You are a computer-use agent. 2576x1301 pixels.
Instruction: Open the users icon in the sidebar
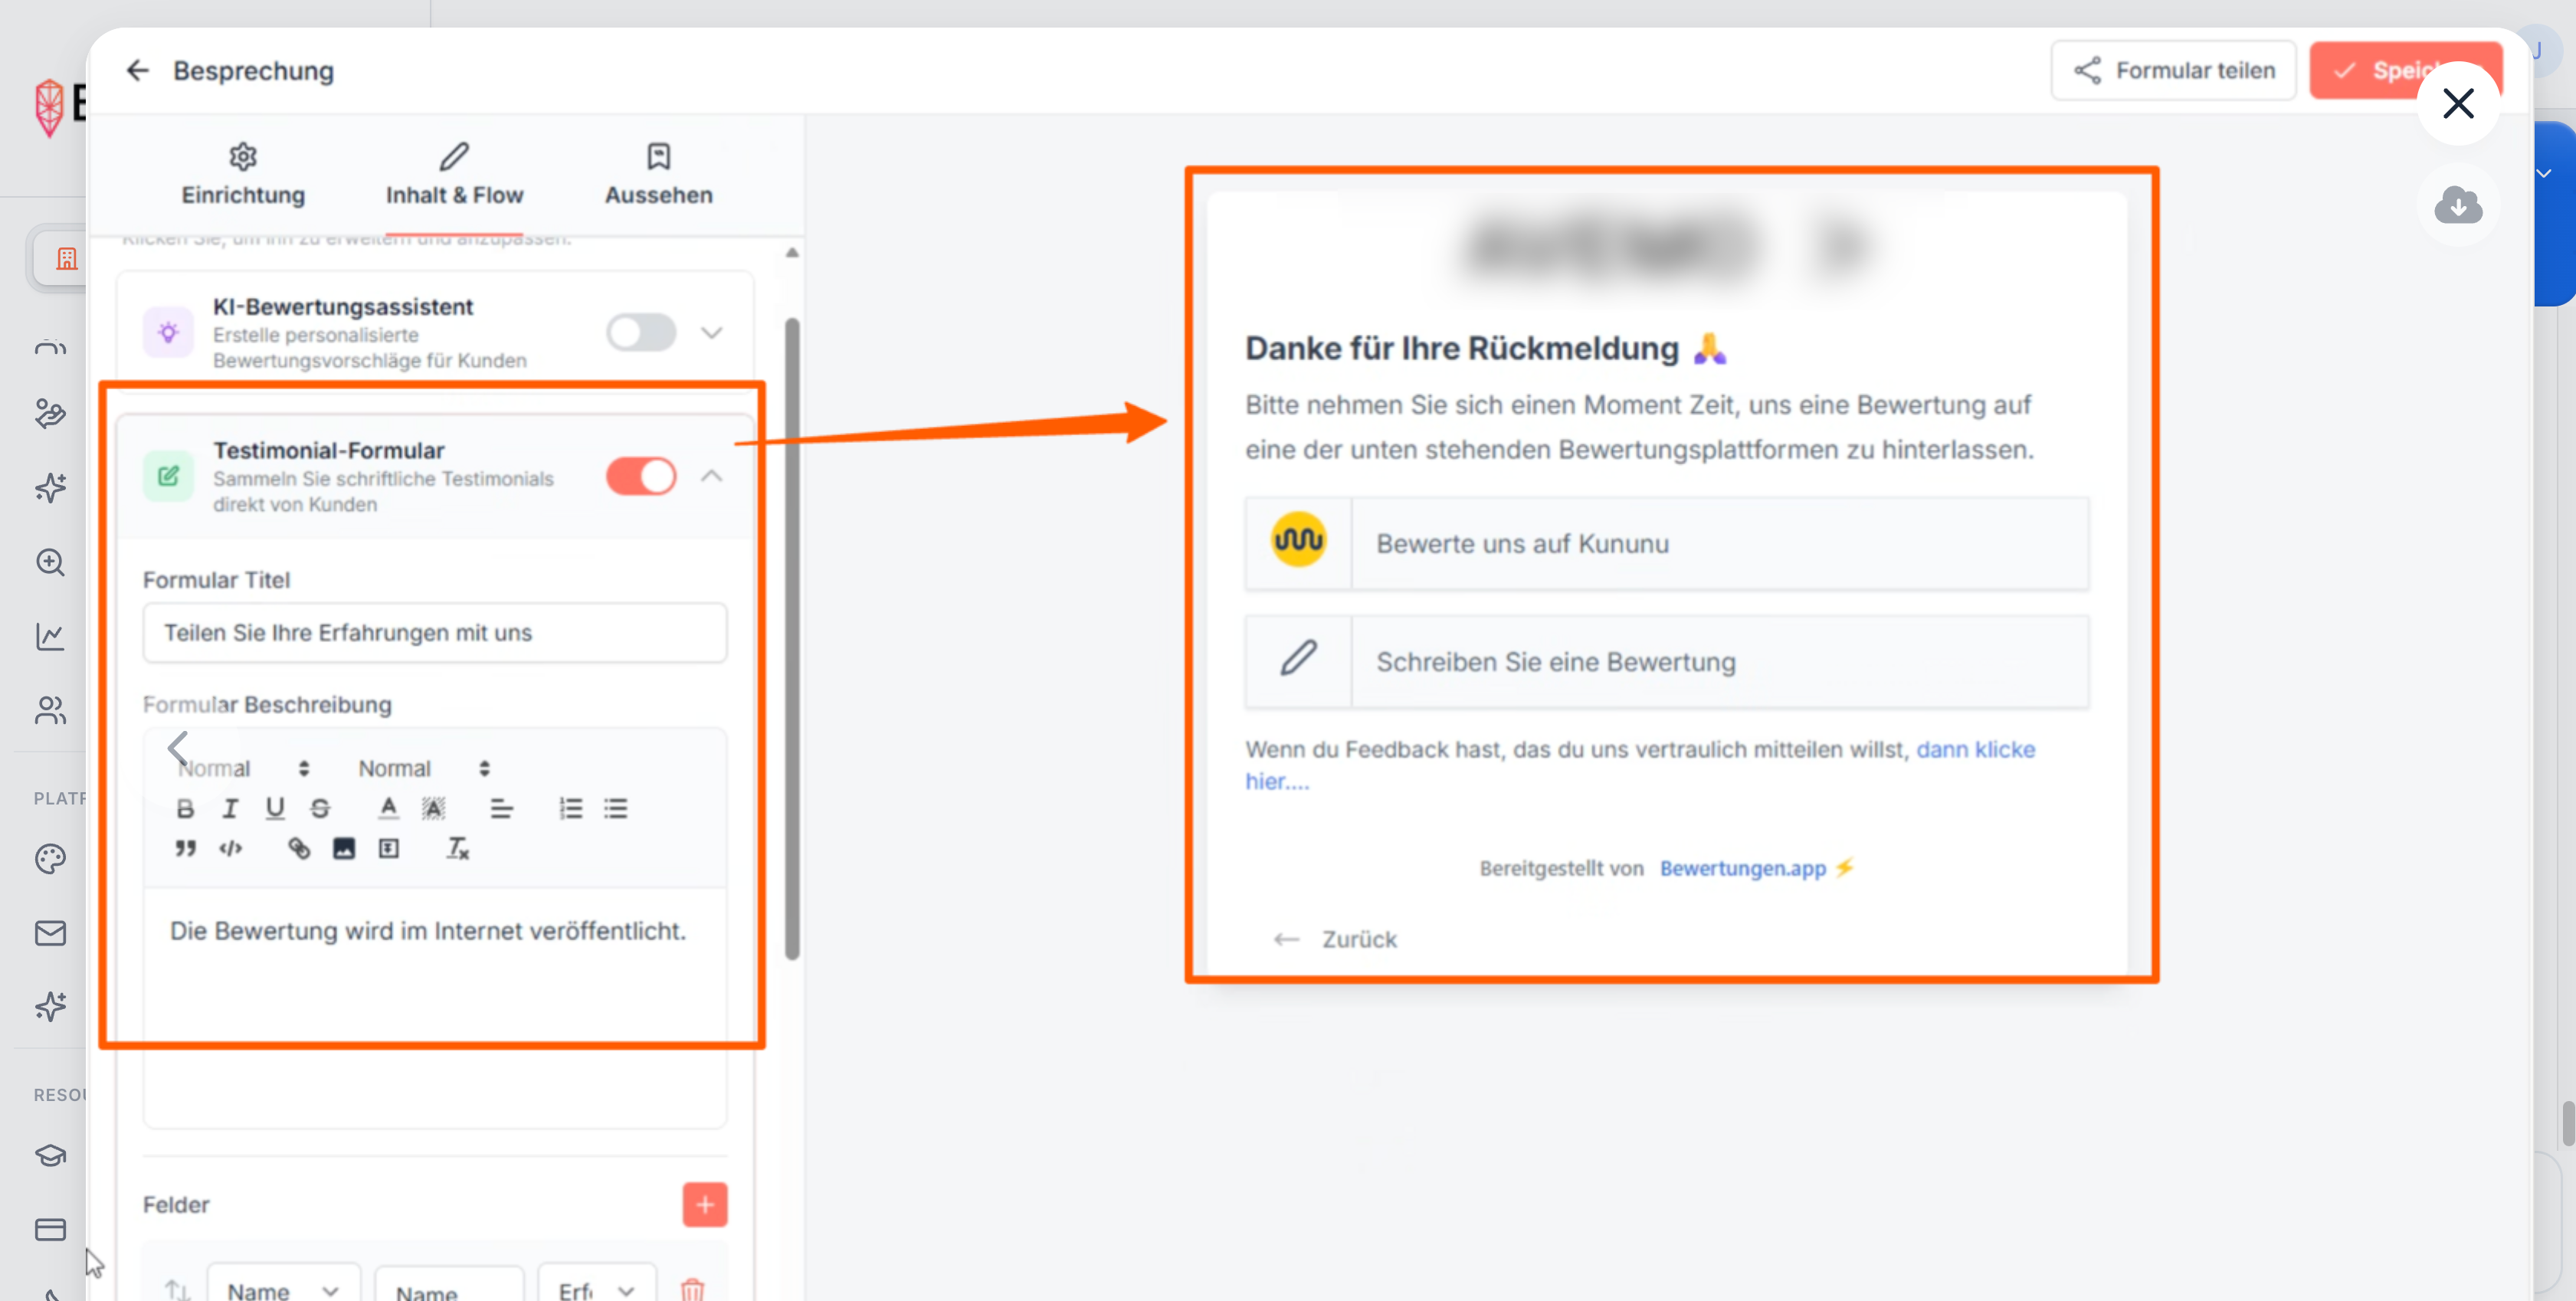(50, 710)
